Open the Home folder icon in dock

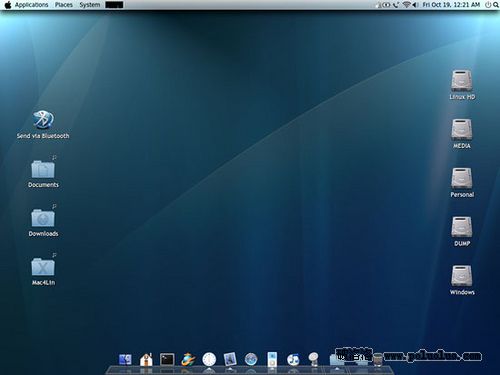pyautogui.click(x=146, y=360)
